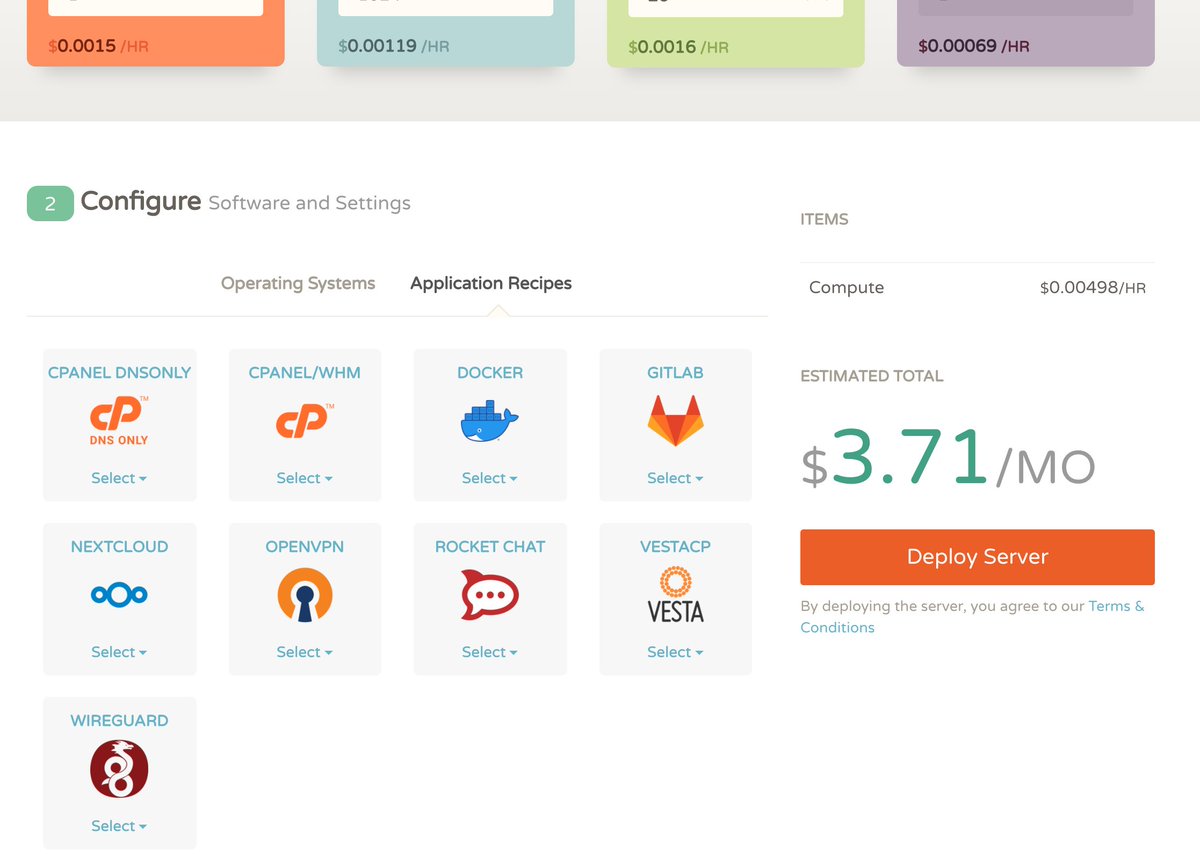Open Select dropdown under WIREGUARD
This screenshot has width=1200, height=859.
(119, 826)
